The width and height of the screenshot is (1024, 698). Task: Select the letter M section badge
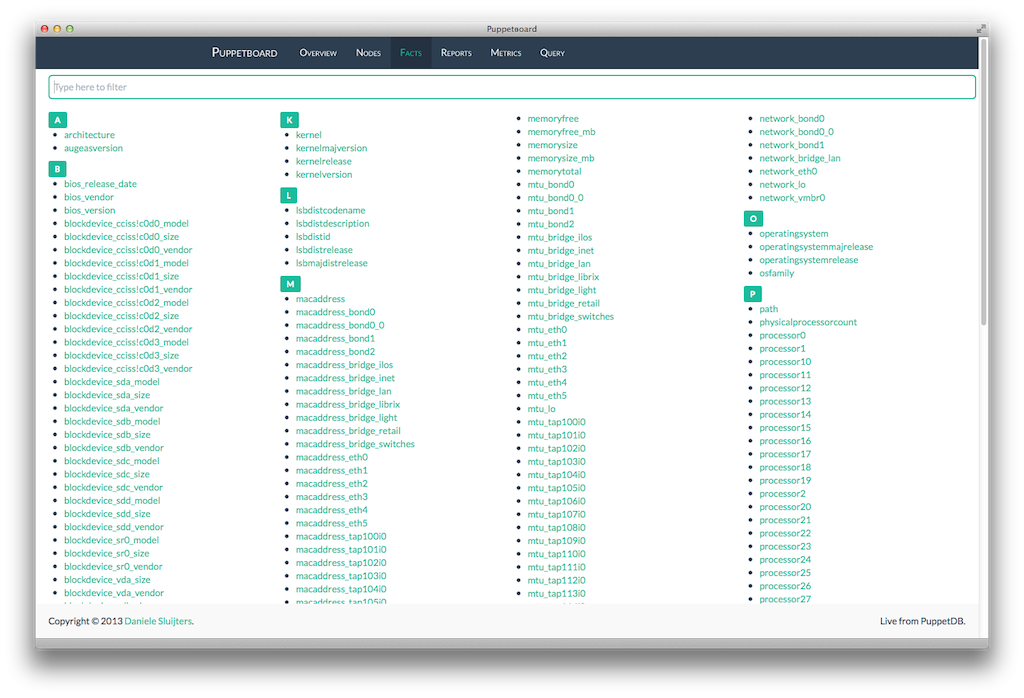pyautogui.click(x=289, y=284)
